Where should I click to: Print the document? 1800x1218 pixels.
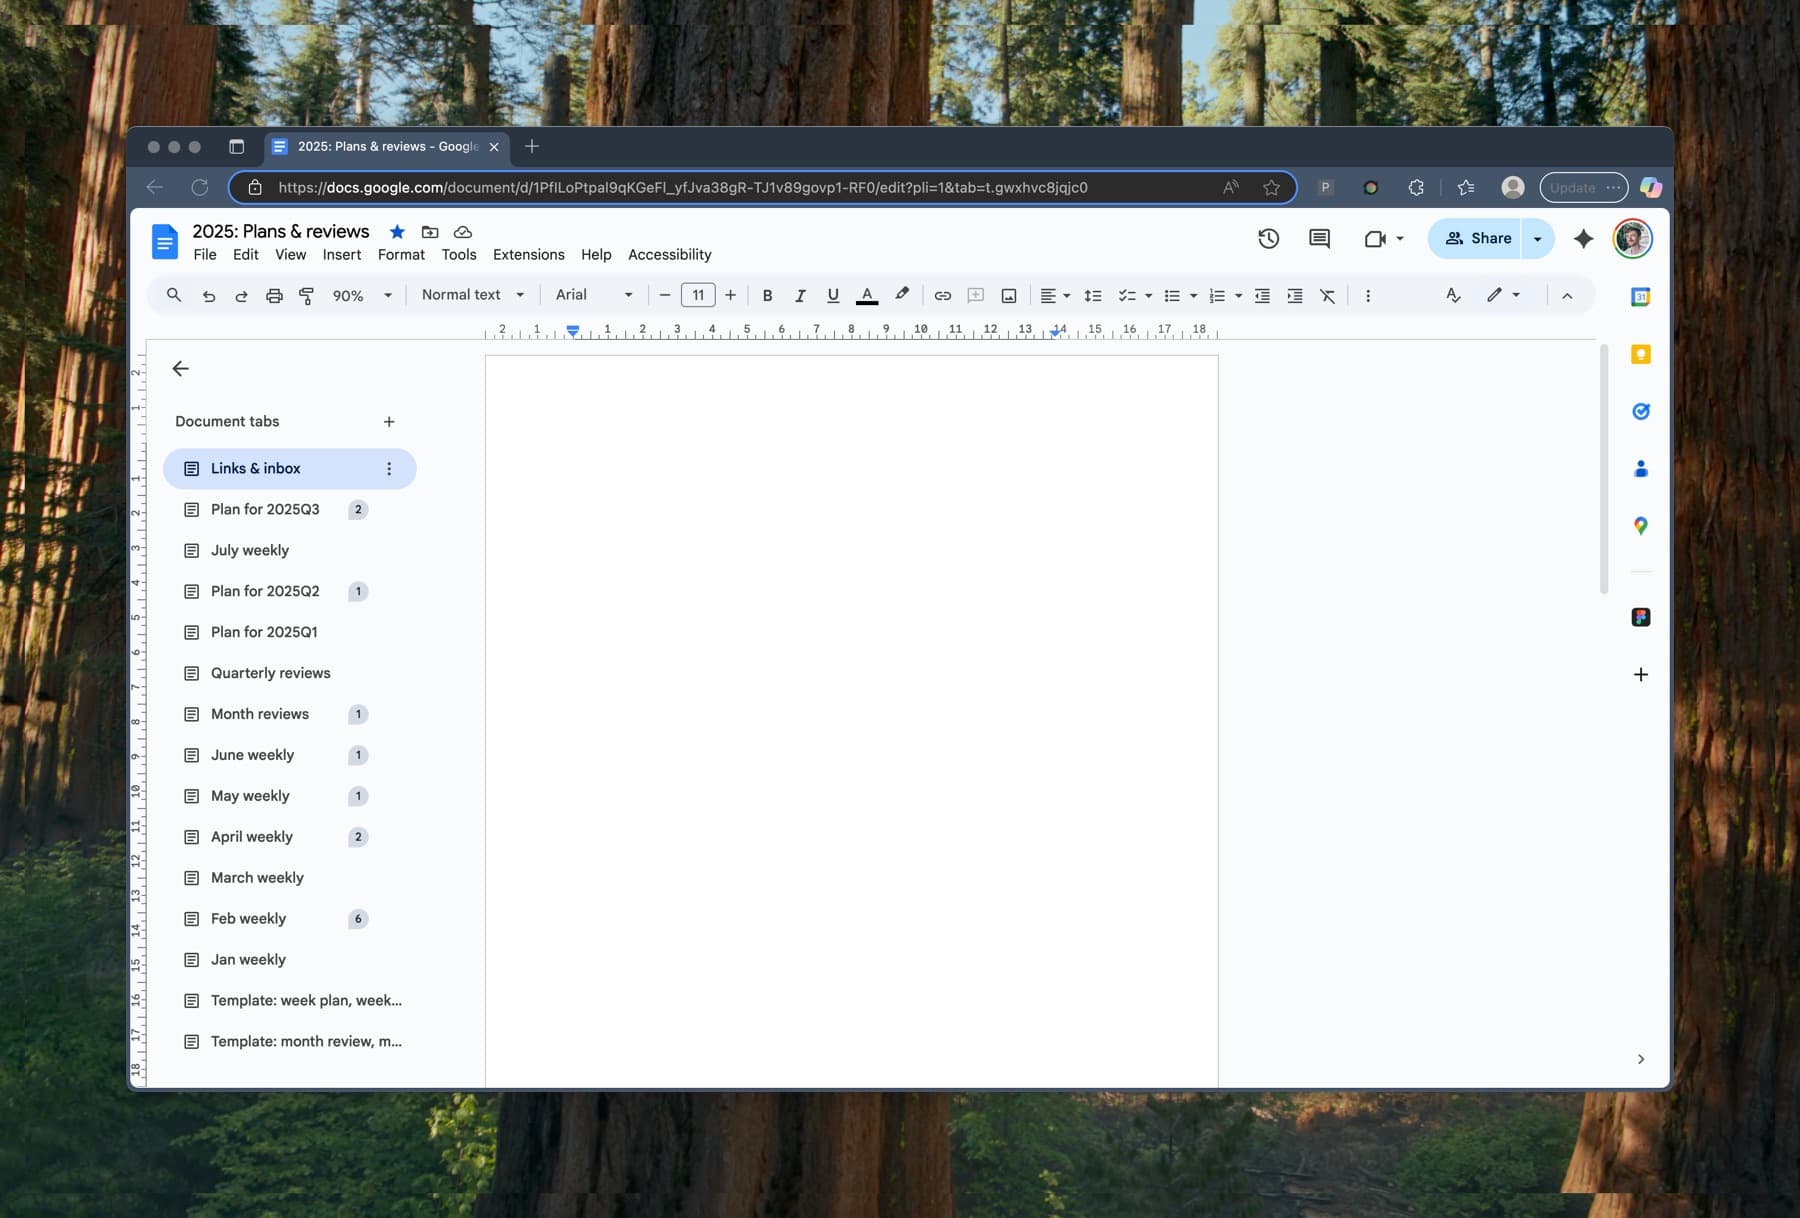(x=274, y=295)
